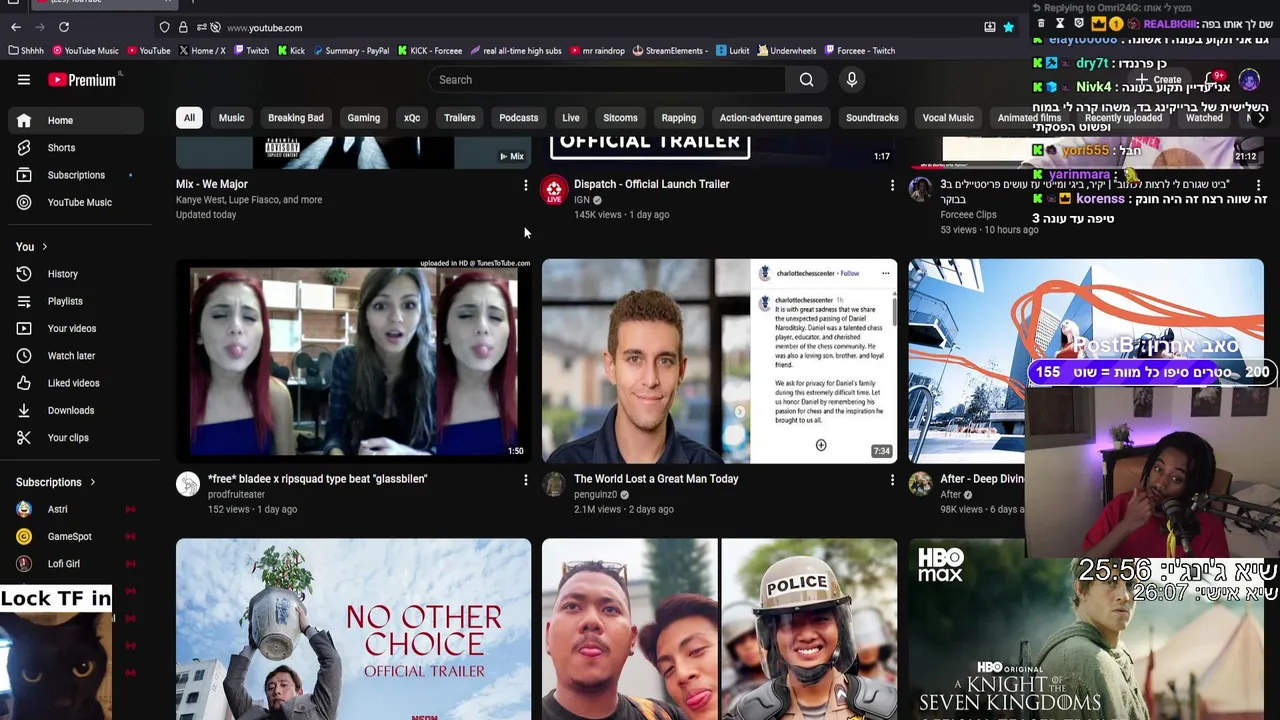Play the No Other Choice trailer thumbnail
The height and width of the screenshot is (720, 1280).
click(354, 629)
